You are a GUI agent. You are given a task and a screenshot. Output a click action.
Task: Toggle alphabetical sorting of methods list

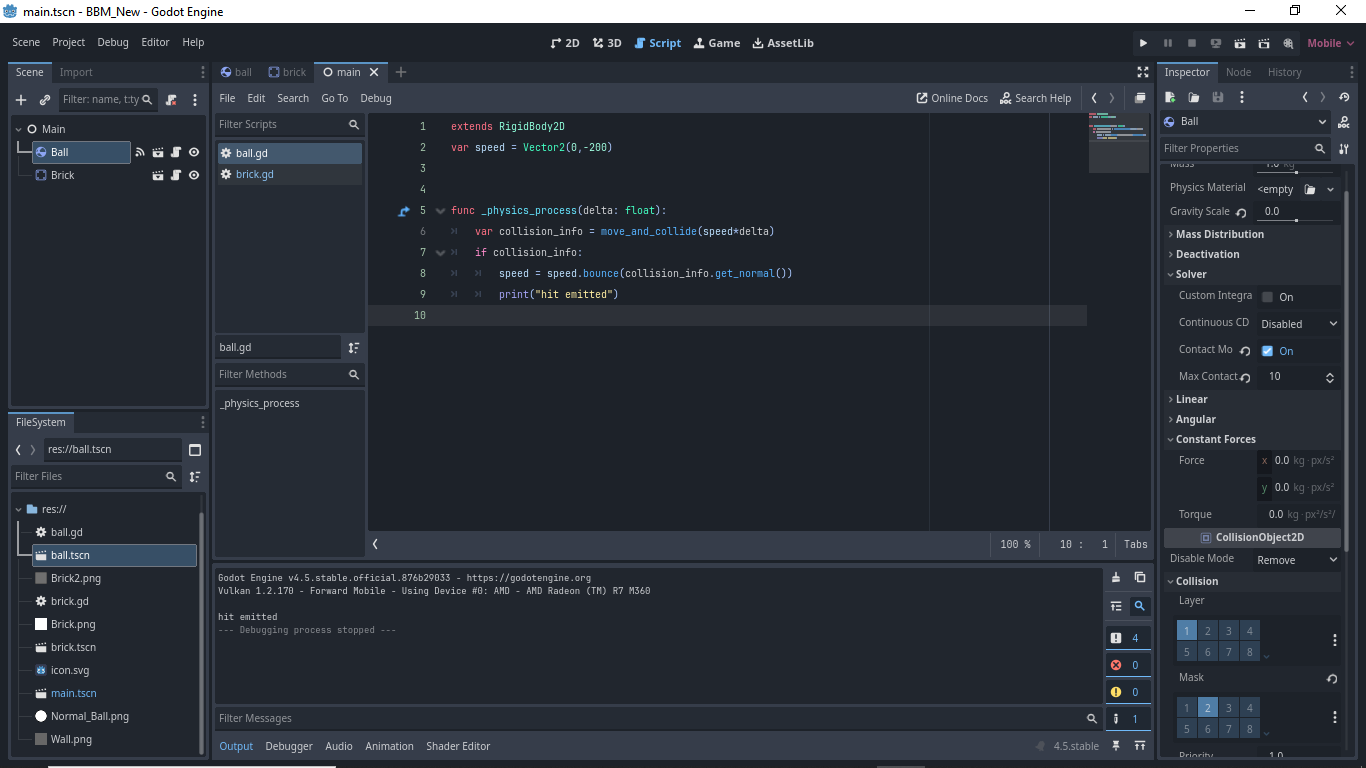tap(353, 347)
